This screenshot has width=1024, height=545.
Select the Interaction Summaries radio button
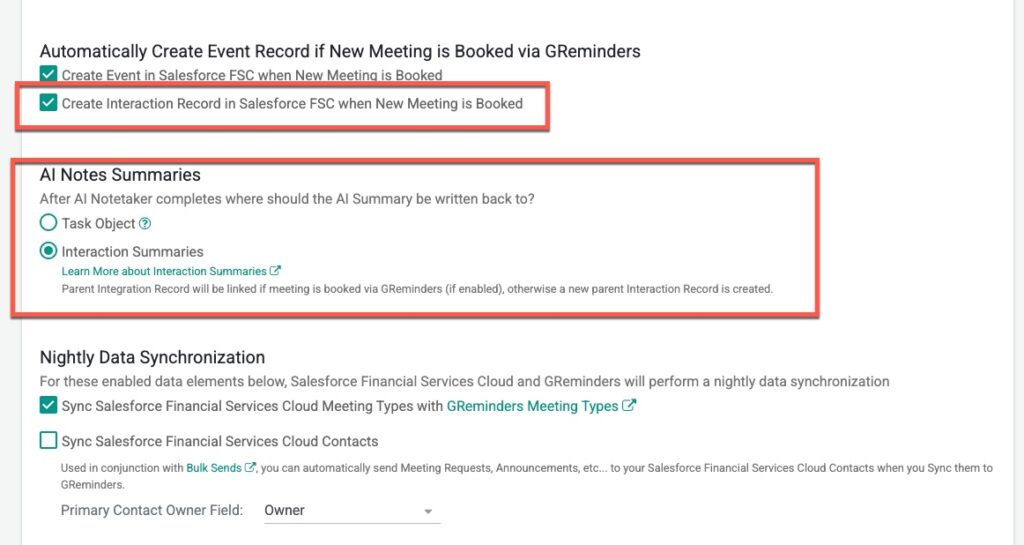click(x=48, y=251)
